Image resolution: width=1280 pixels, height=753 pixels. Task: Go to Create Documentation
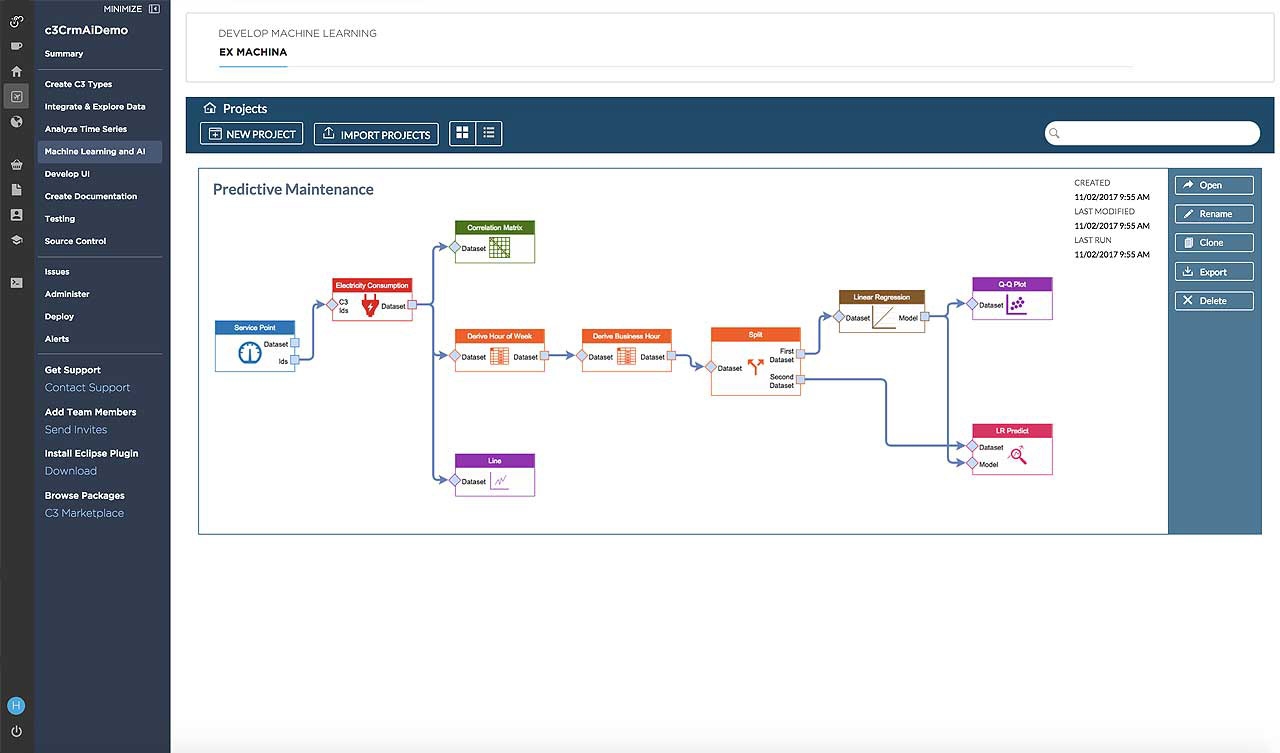pos(91,196)
